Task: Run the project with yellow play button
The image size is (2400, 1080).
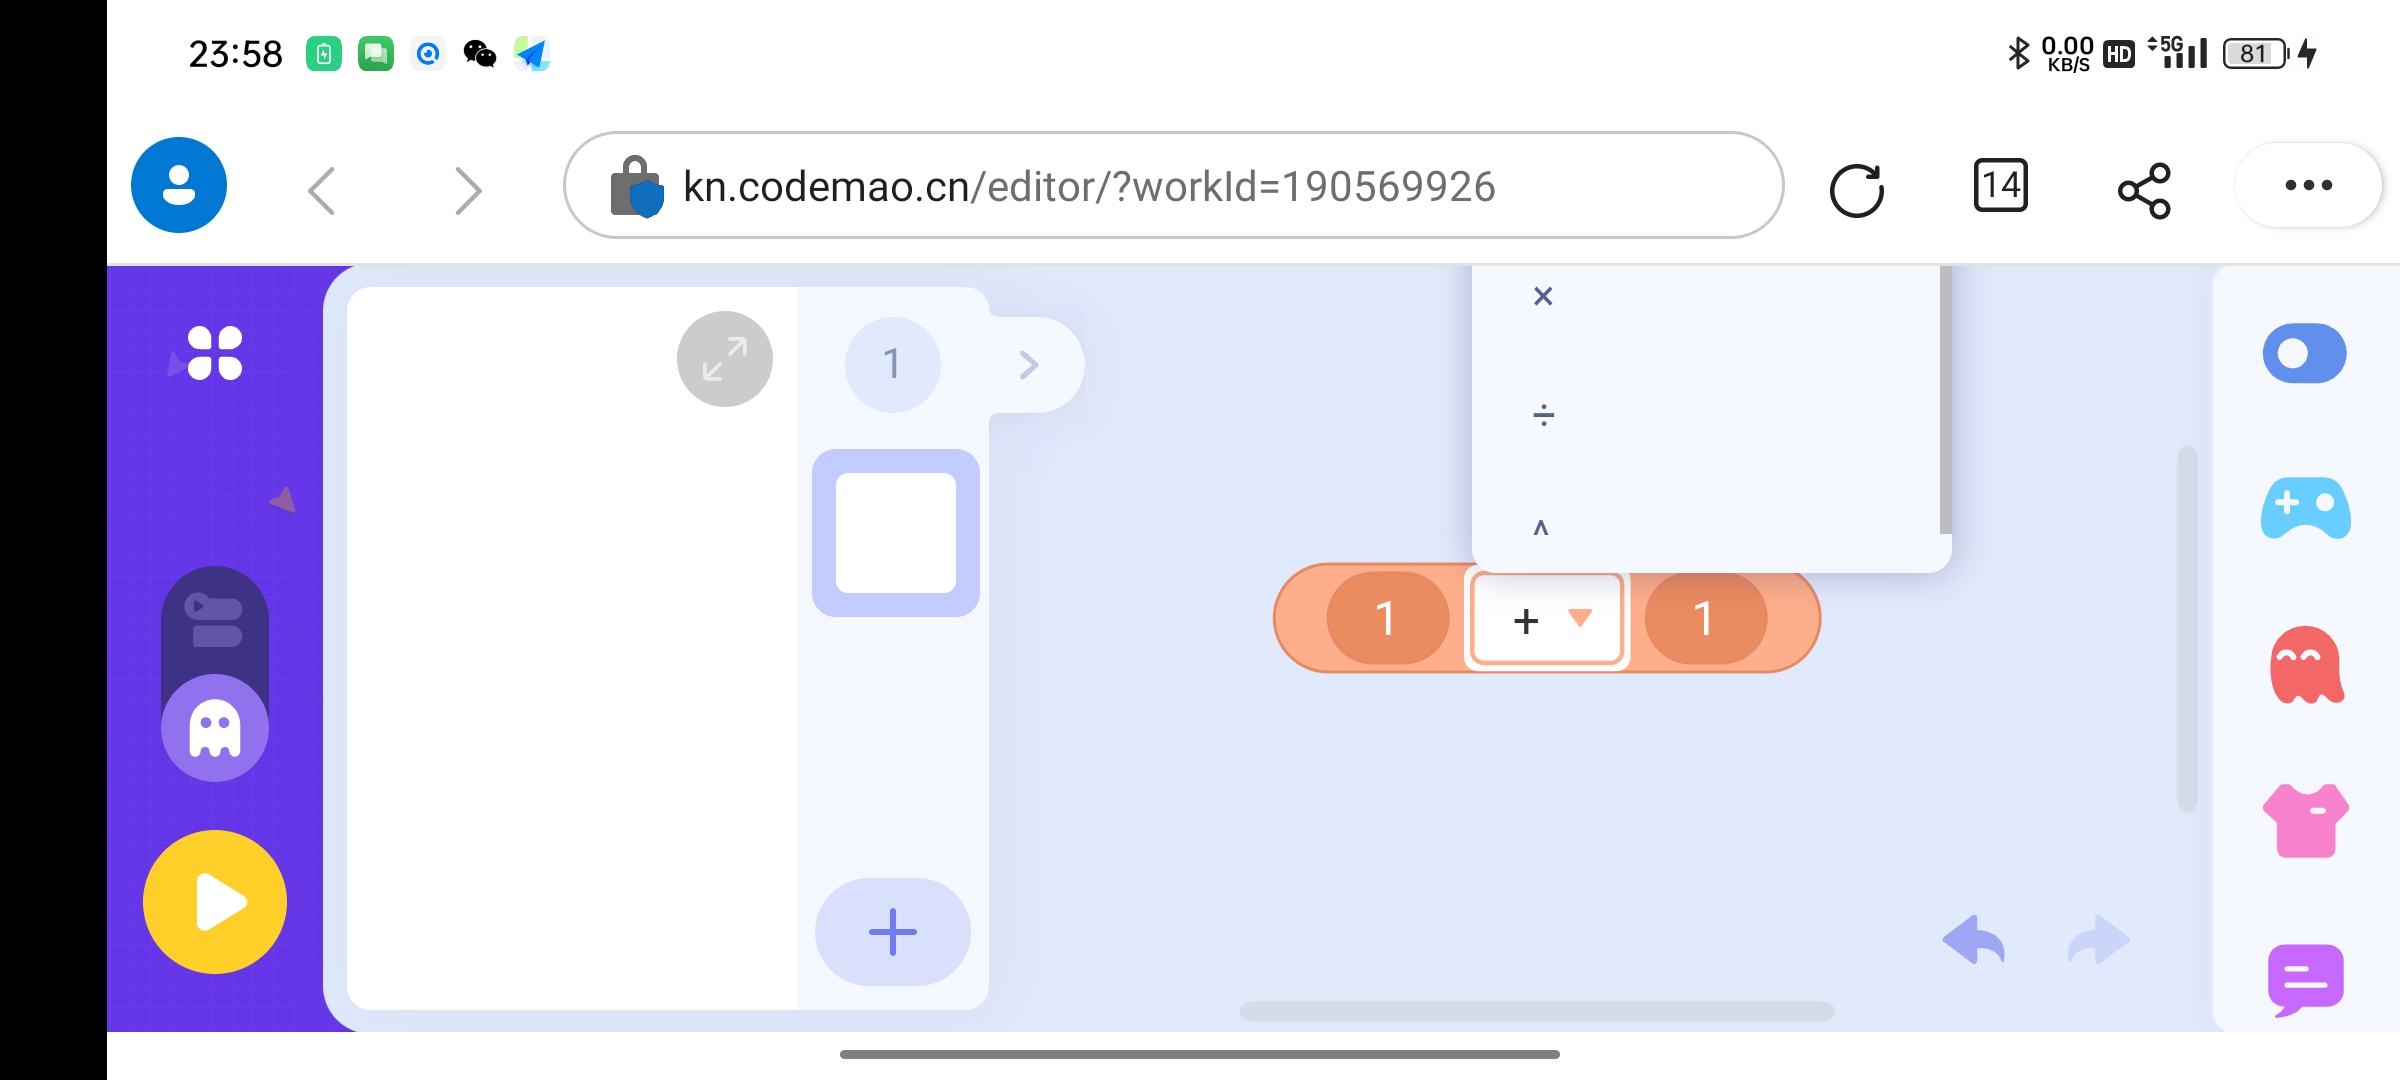Action: (x=215, y=902)
